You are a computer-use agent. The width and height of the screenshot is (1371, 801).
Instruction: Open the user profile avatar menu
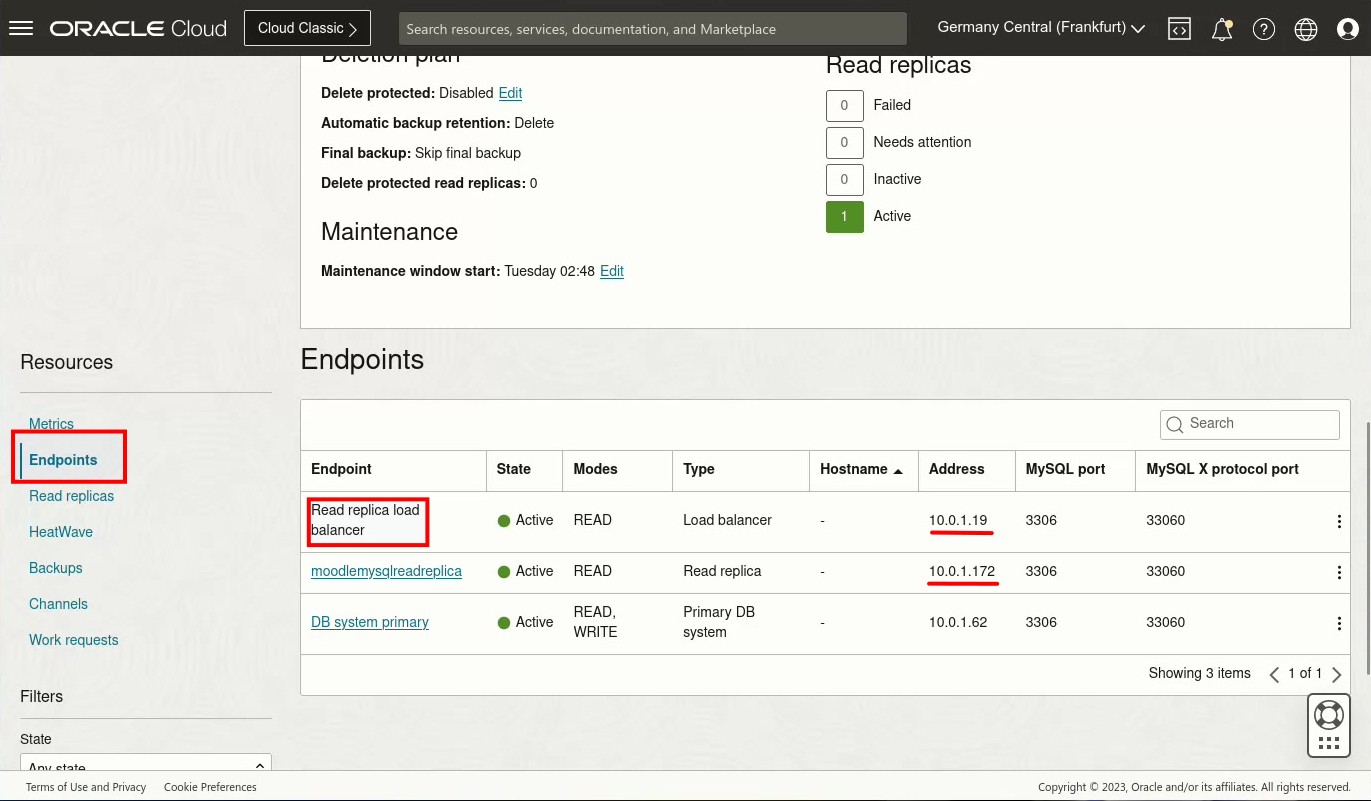coord(1348,29)
